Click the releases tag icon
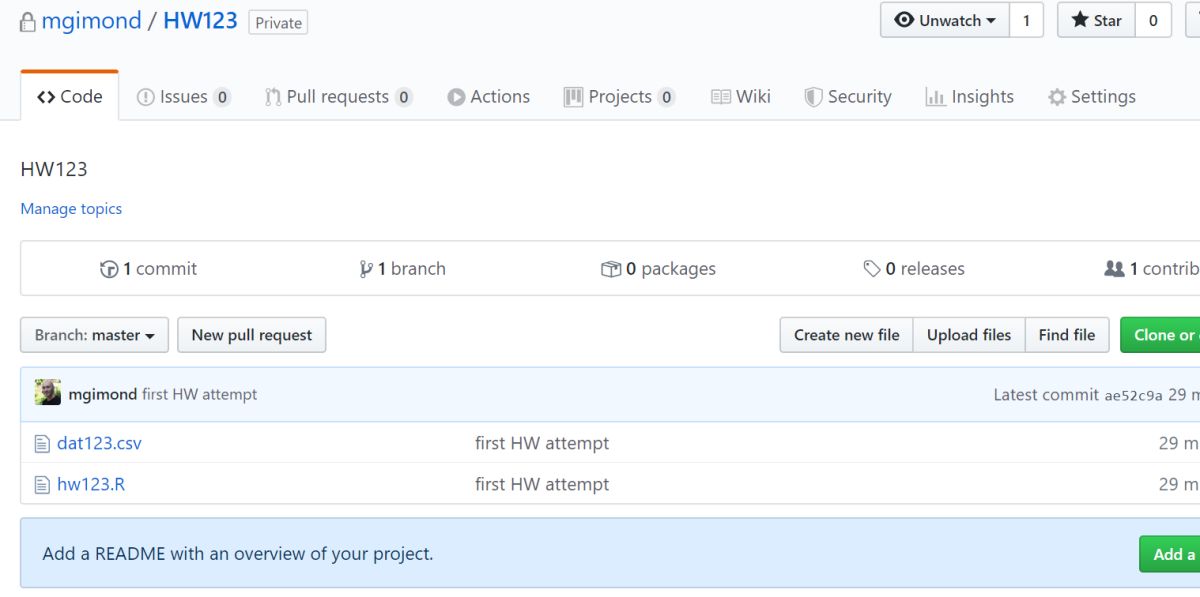Viewport: 1200px width, 597px height. coord(872,269)
